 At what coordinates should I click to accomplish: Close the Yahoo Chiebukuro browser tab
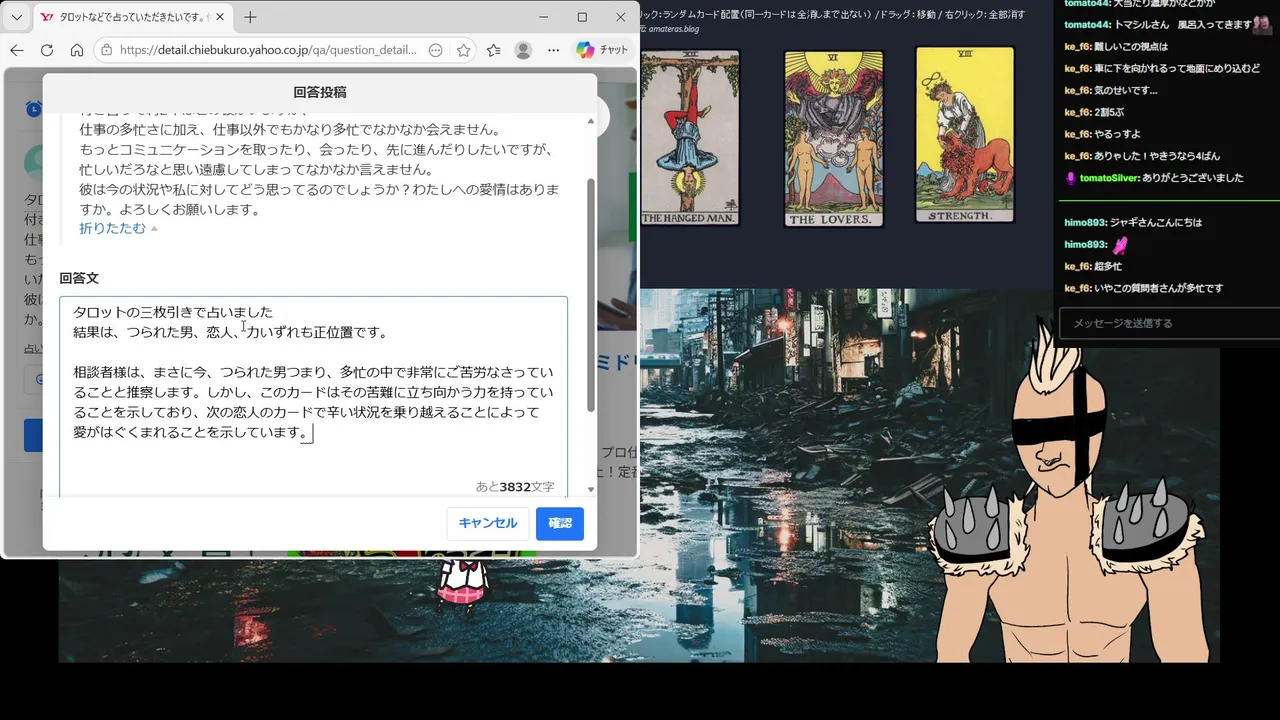click(220, 17)
